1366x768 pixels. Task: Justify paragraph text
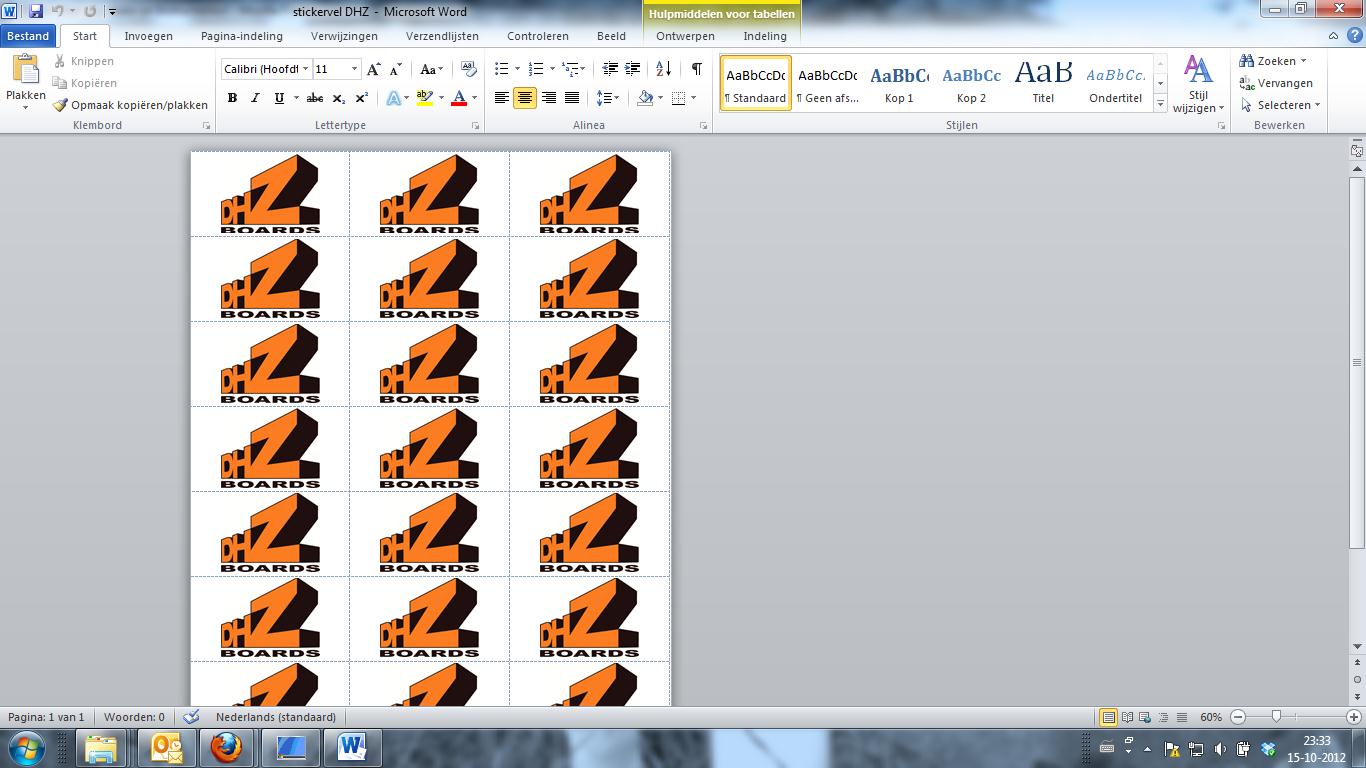571,98
